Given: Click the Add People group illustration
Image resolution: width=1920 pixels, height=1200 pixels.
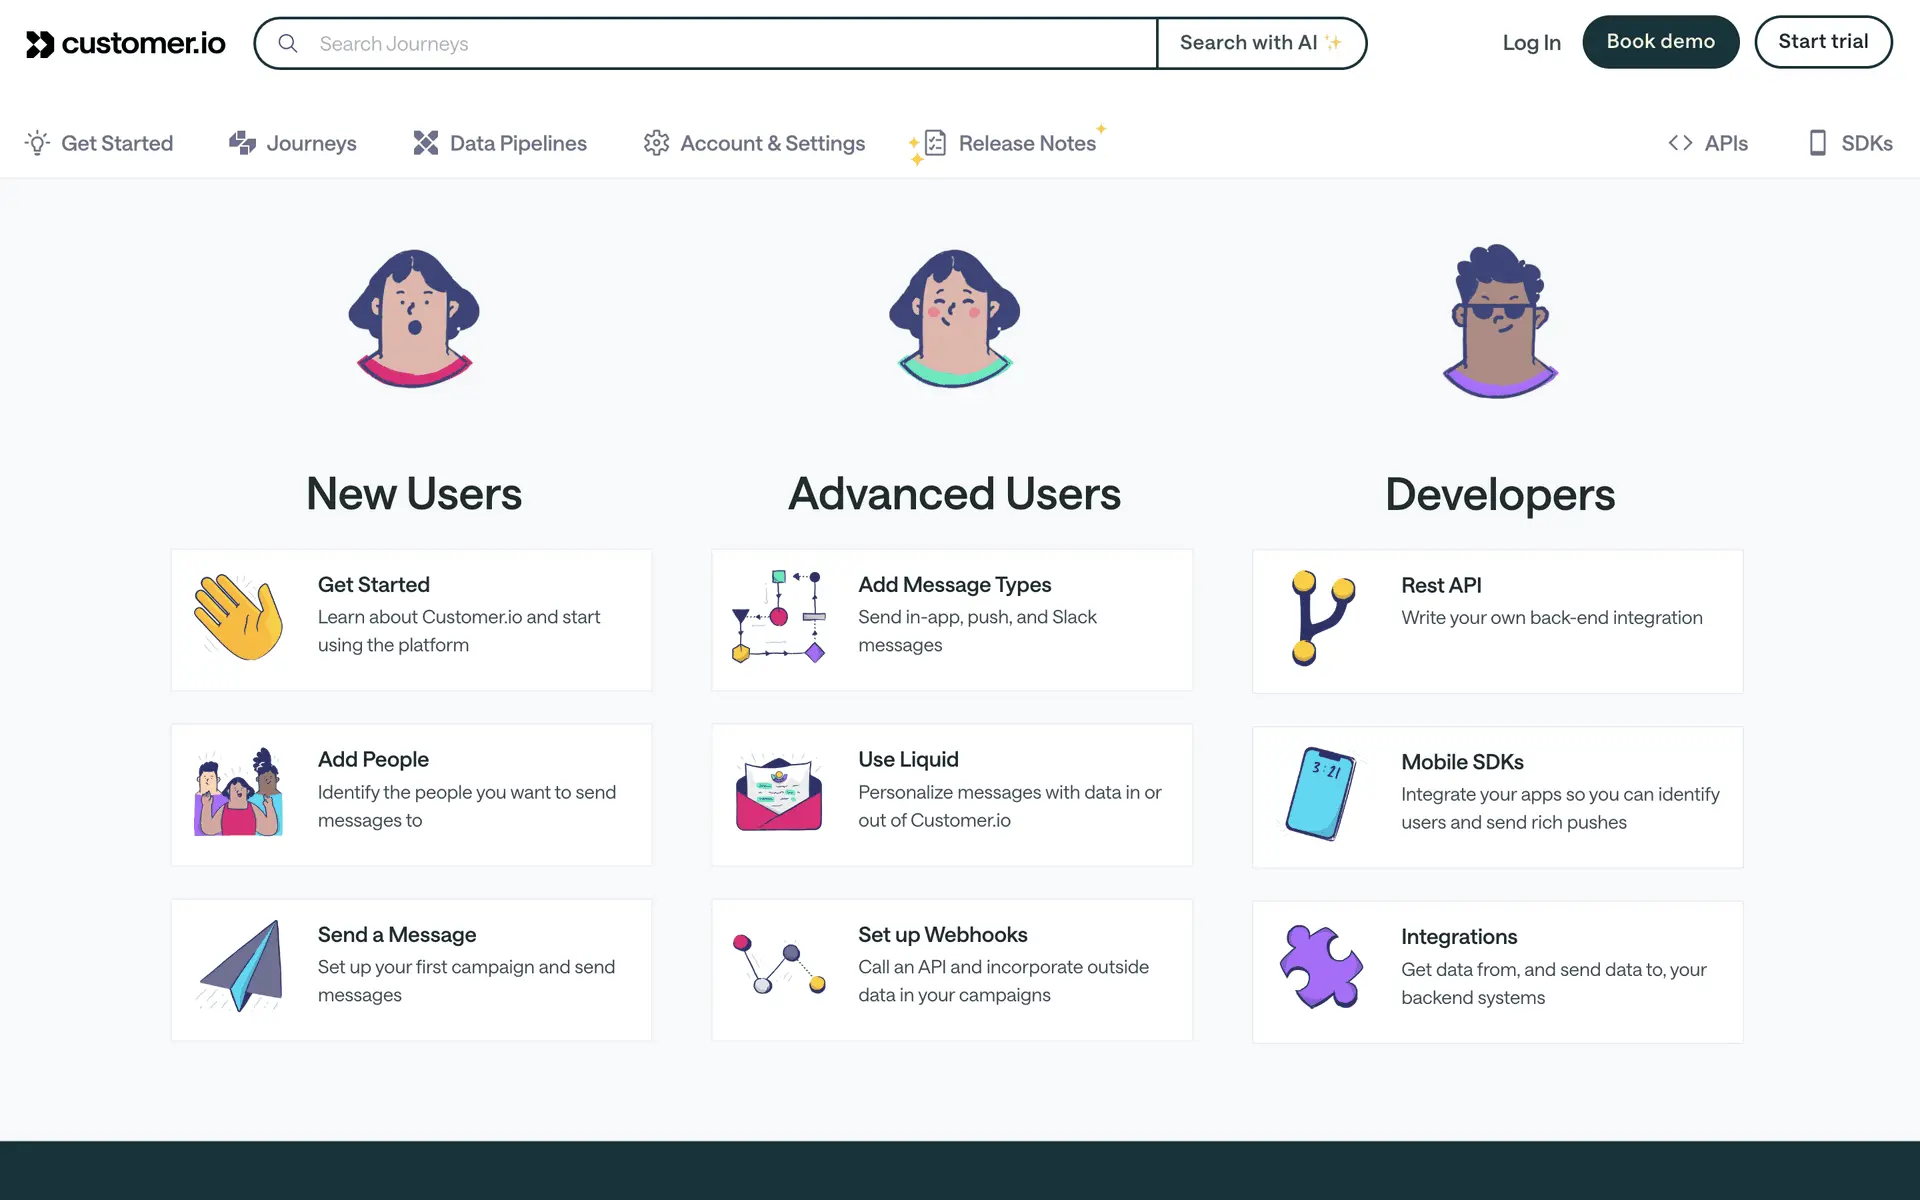Looking at the screenshot, I should pyautogui.click(x=238, y=793).
